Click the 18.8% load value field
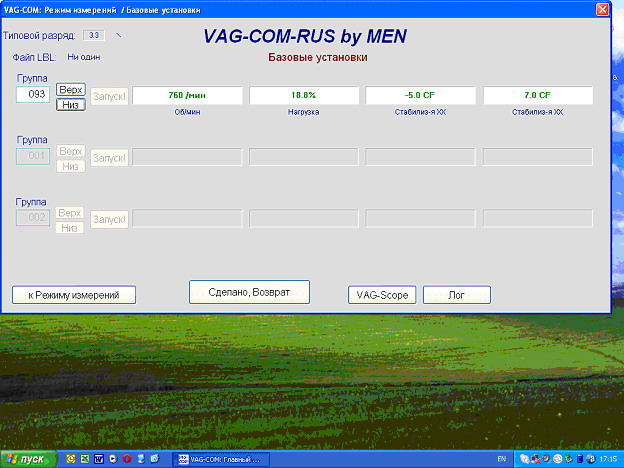 click(x=304, y=95)
